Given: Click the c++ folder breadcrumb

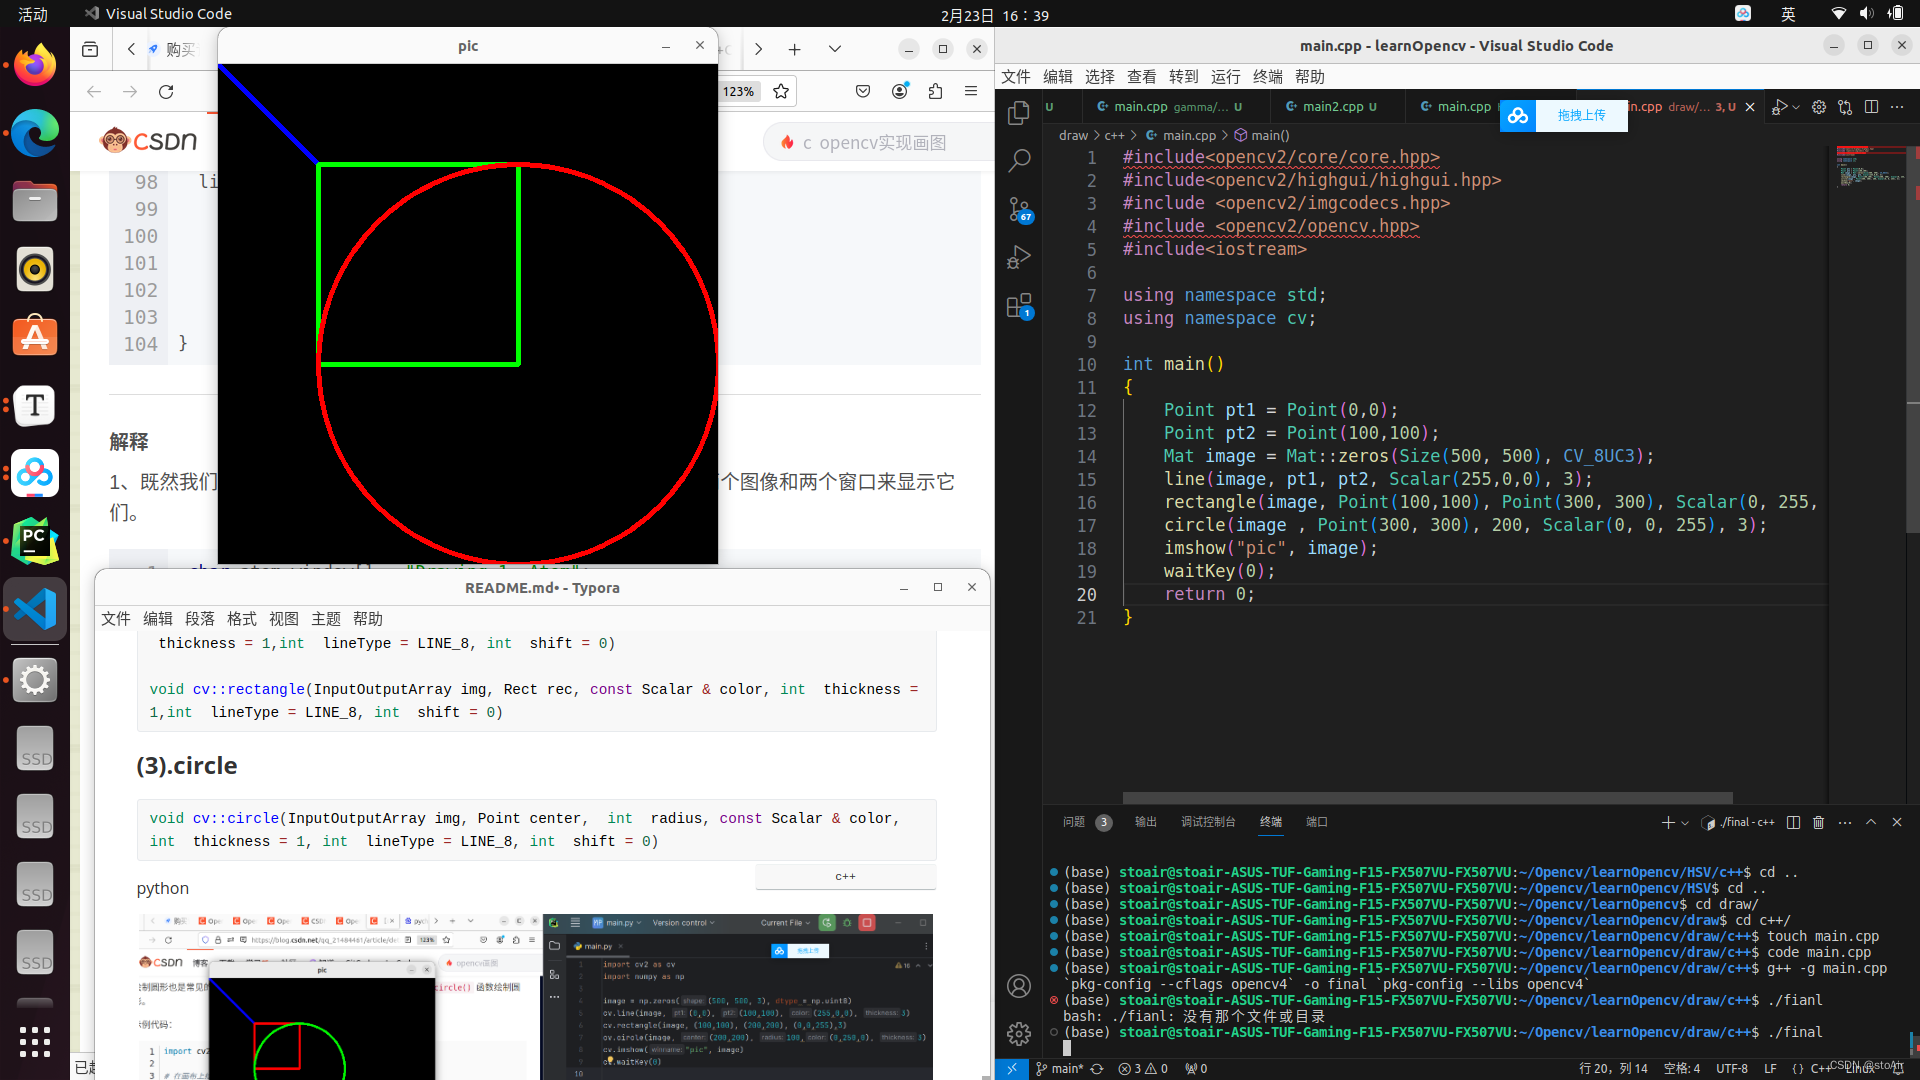Looking at the screenshot, I should (1114, 136).
